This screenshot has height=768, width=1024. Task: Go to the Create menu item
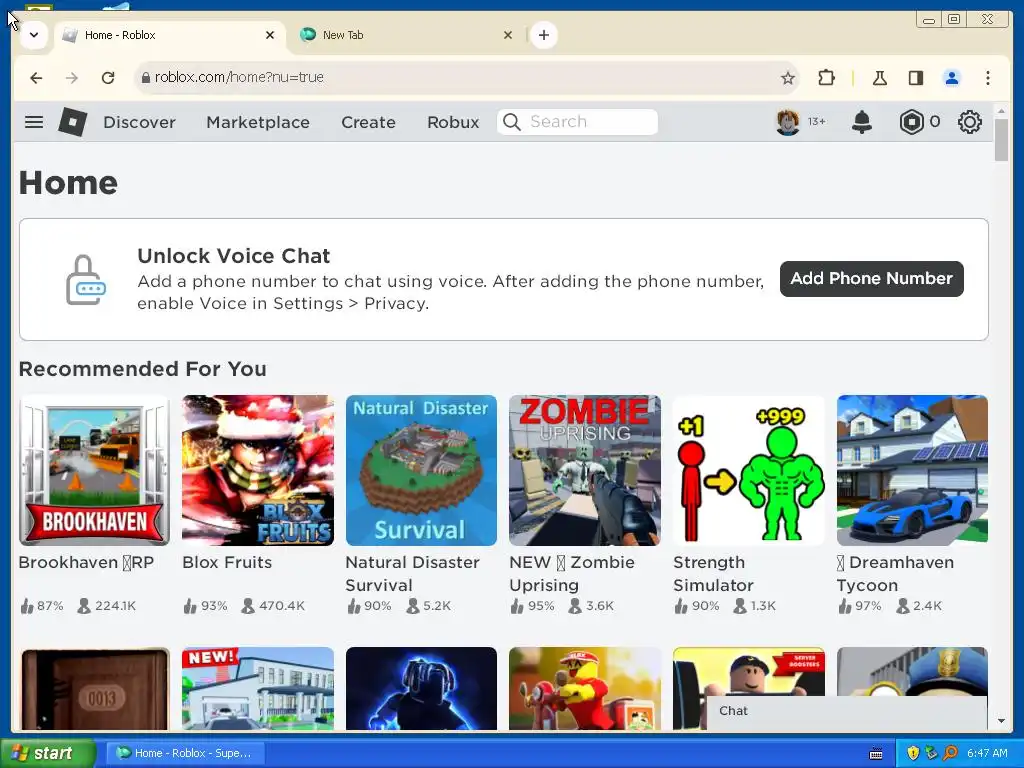(x=368, y=122)
